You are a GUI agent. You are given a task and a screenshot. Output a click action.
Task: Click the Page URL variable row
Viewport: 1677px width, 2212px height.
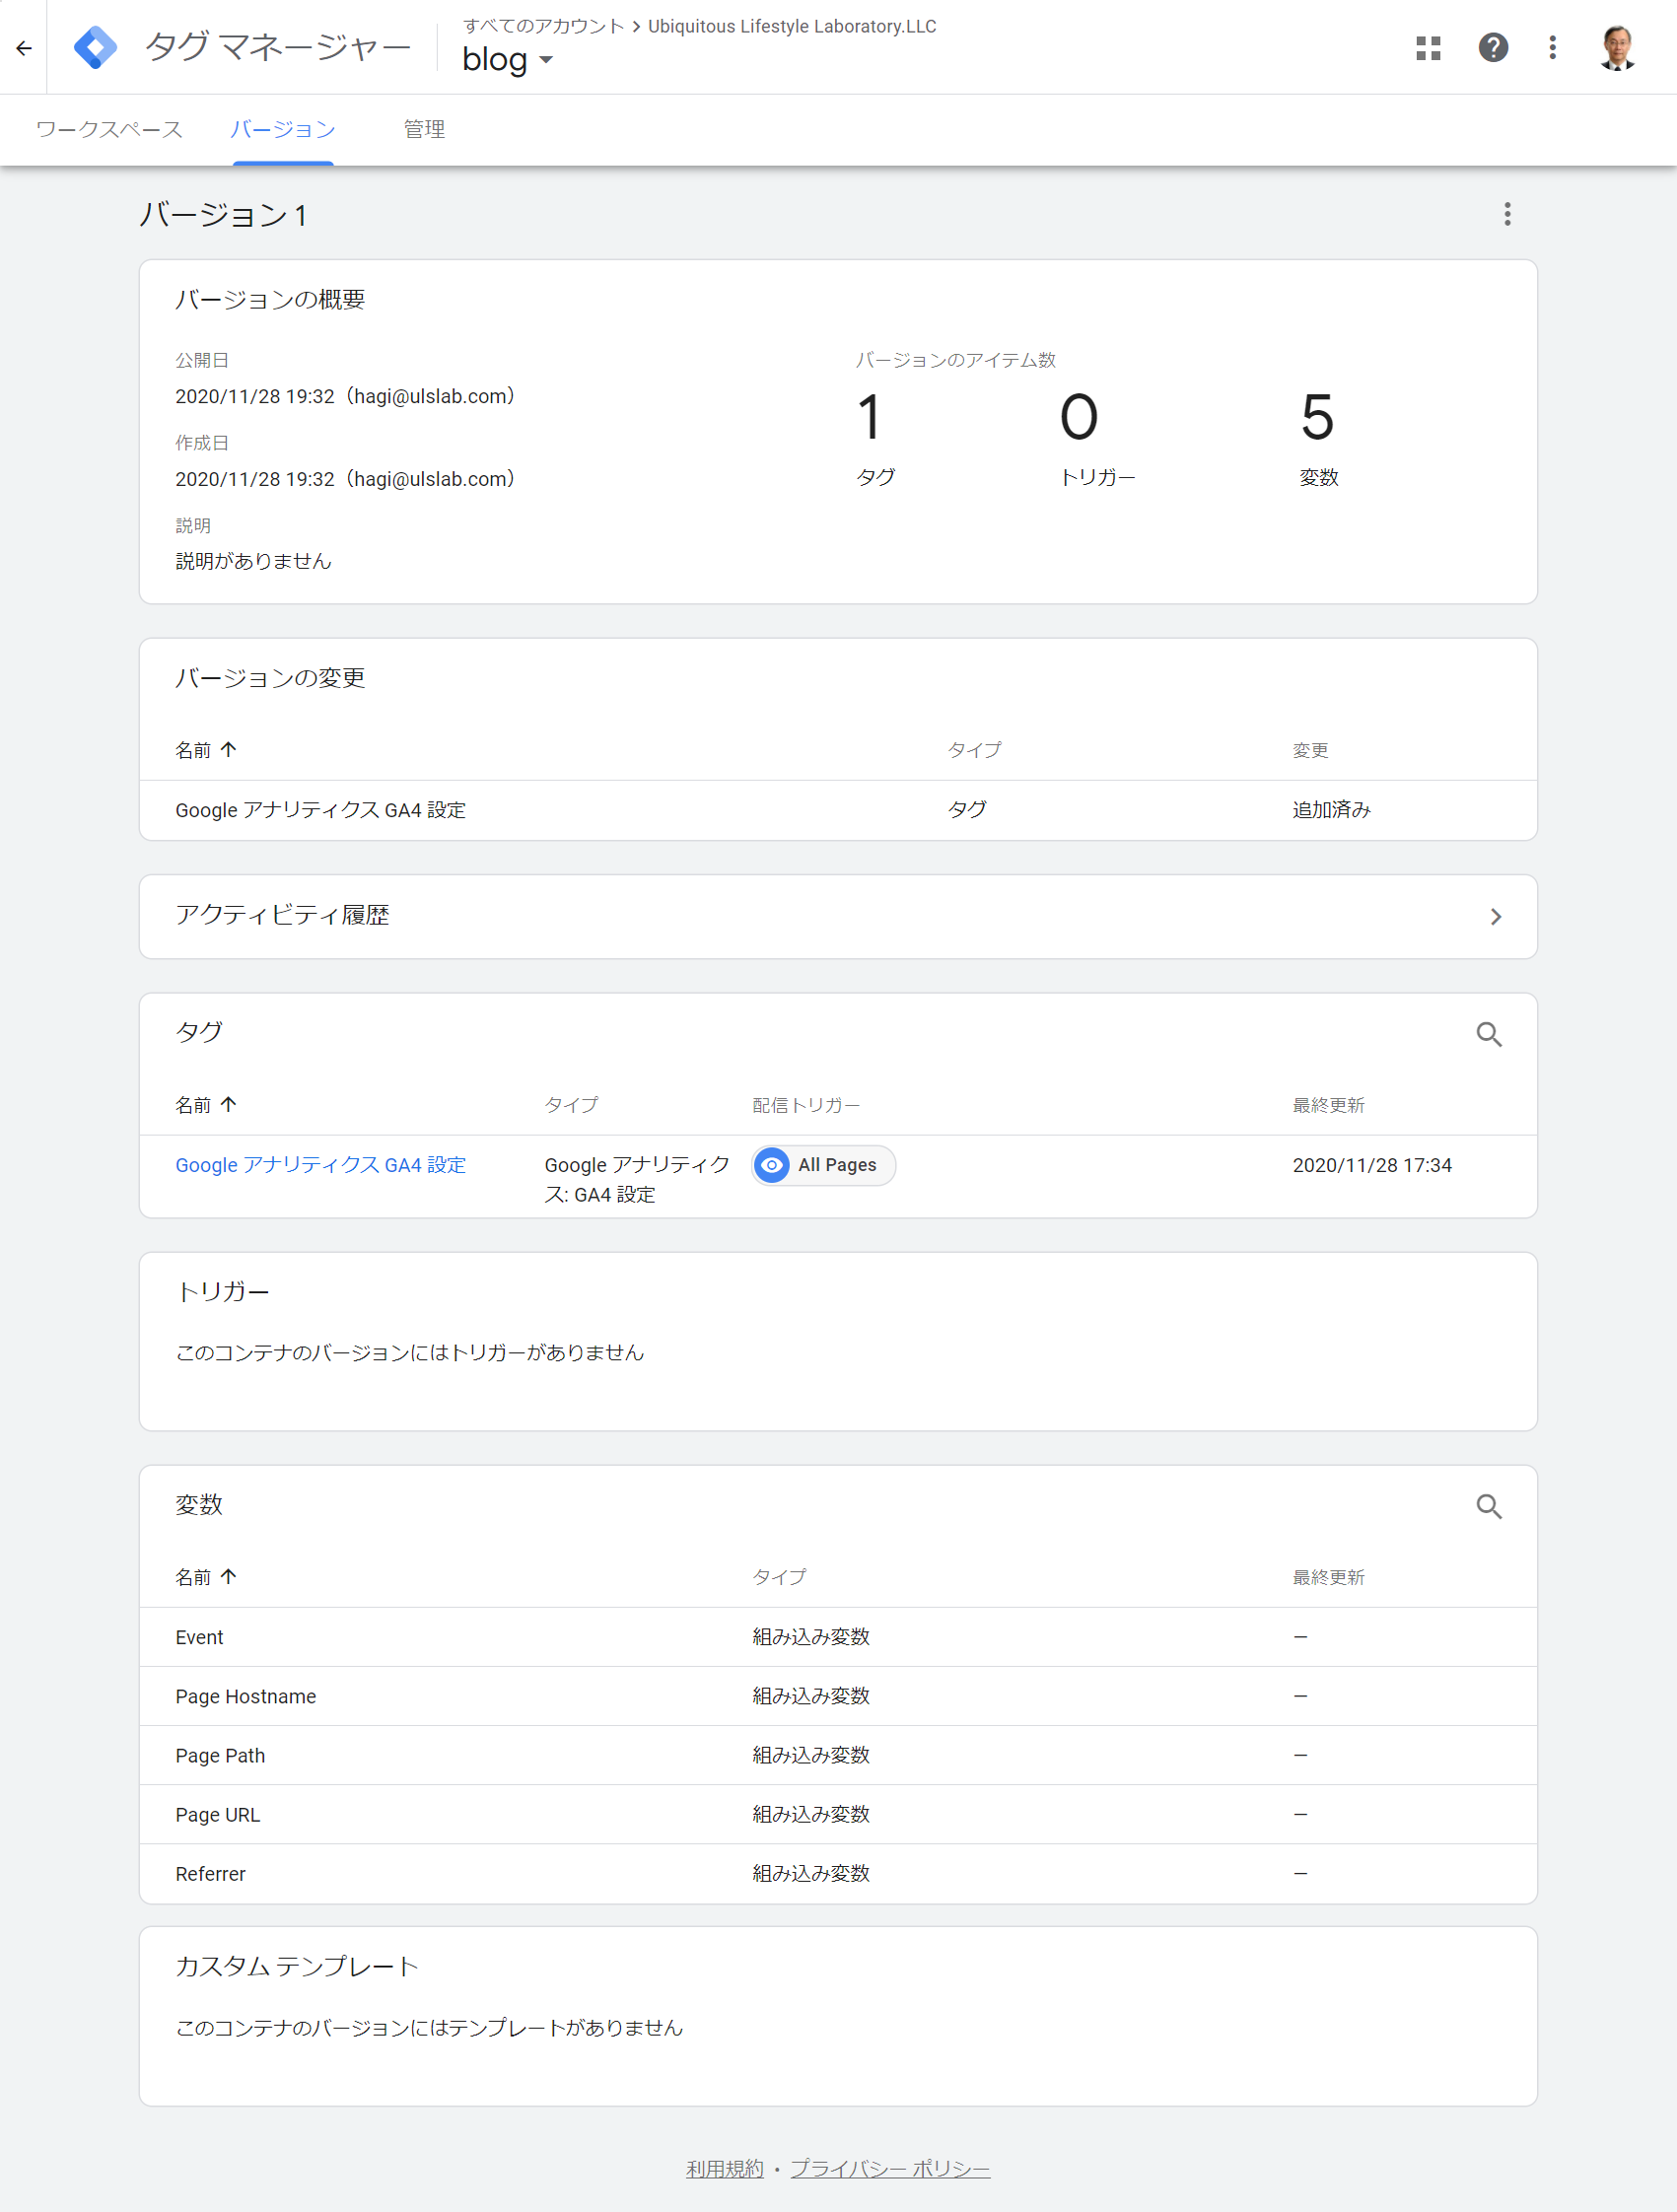(x=838, y=1814)
